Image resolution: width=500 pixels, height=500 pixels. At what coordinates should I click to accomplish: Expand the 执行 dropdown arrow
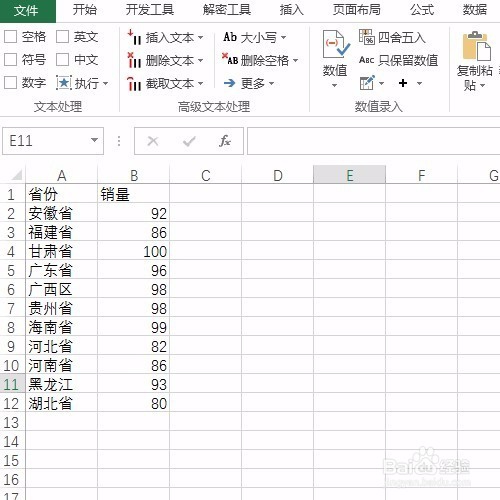(106, 83)
